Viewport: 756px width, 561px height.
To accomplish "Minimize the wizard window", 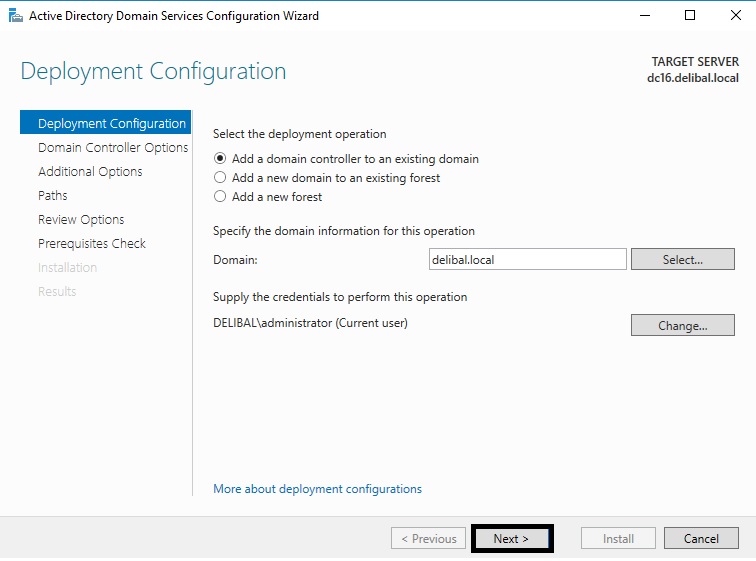I will pos(643,15).
